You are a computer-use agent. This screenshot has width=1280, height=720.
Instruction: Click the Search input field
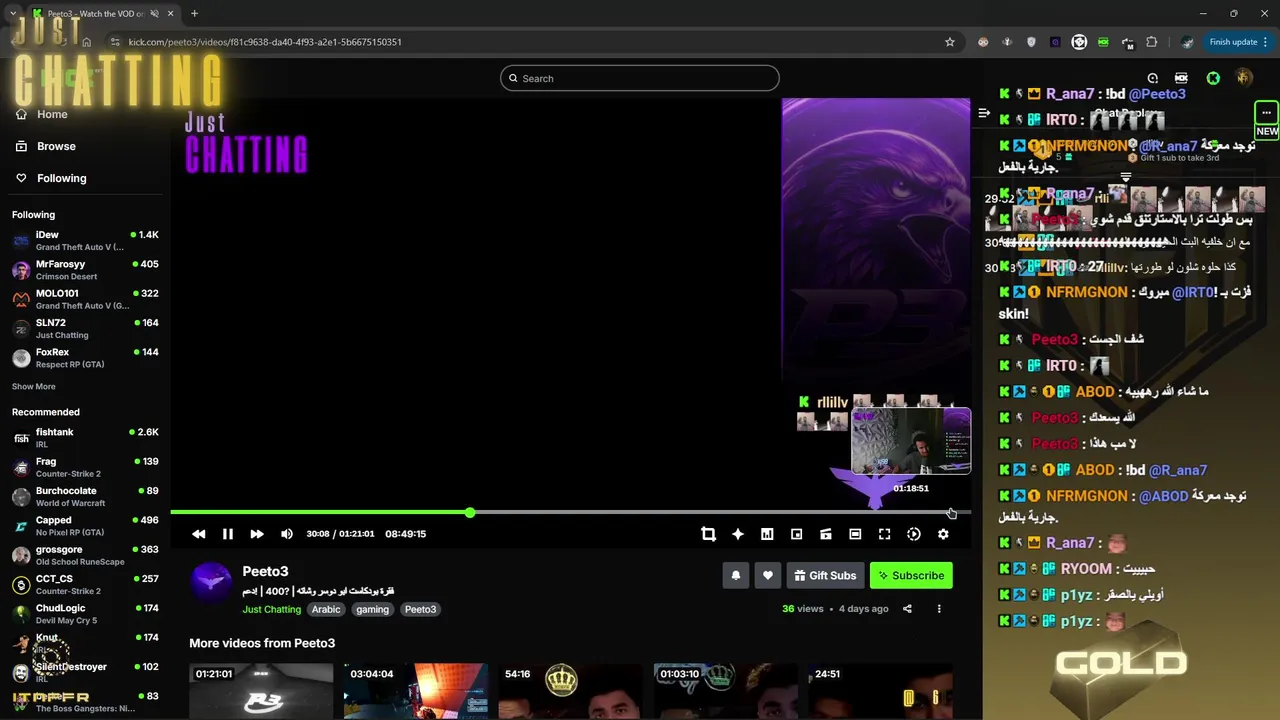(640, 78)
